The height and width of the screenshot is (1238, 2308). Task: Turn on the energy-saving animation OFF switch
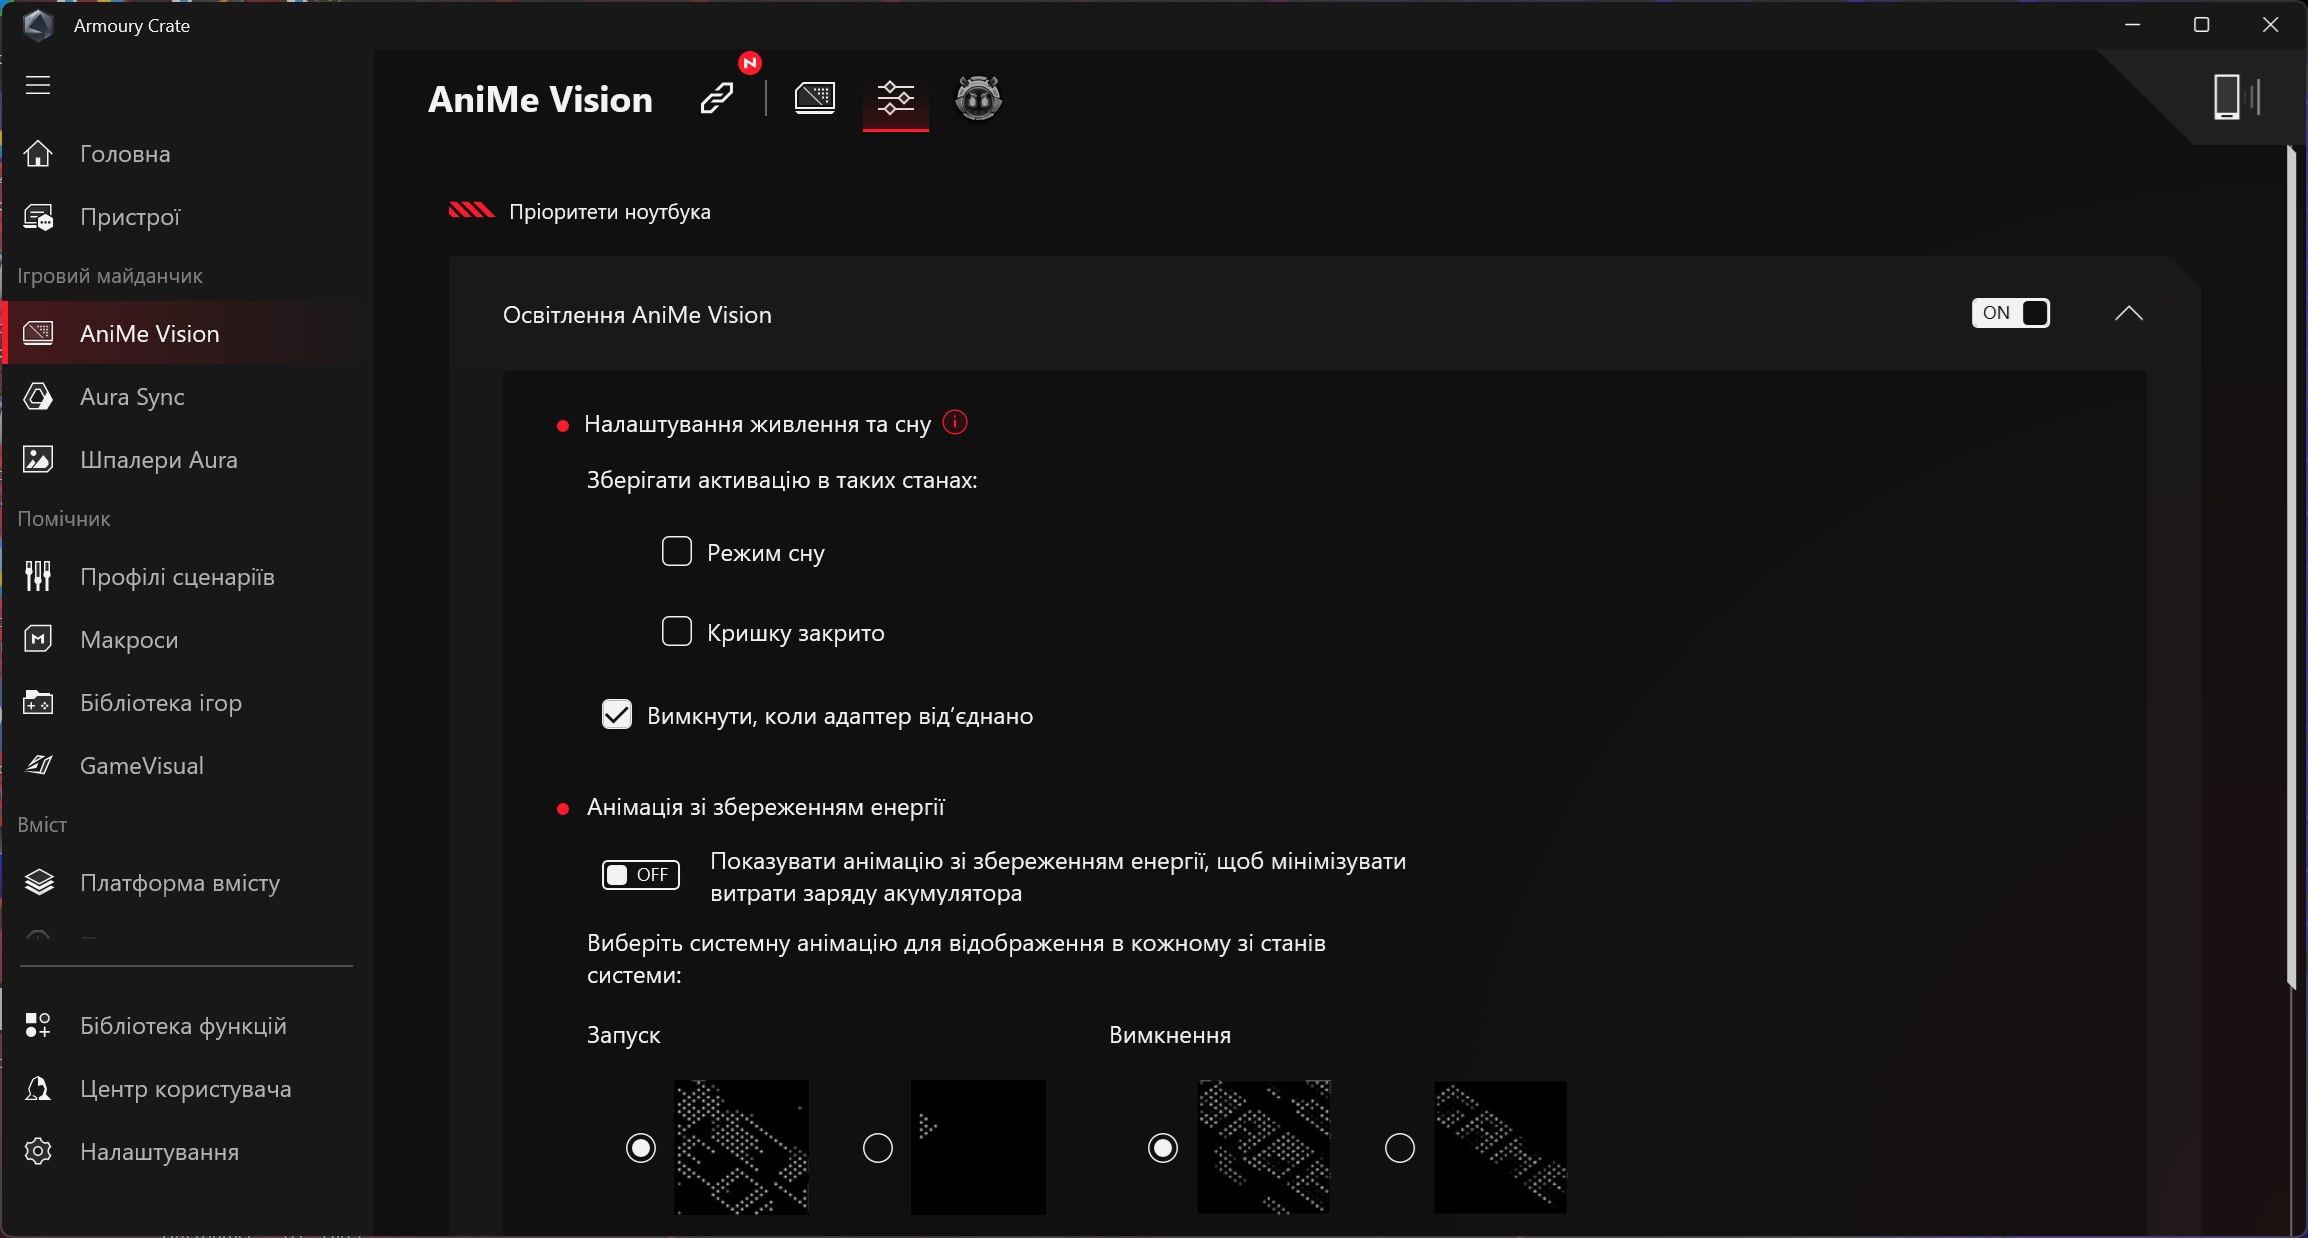(x=640, y=875)
